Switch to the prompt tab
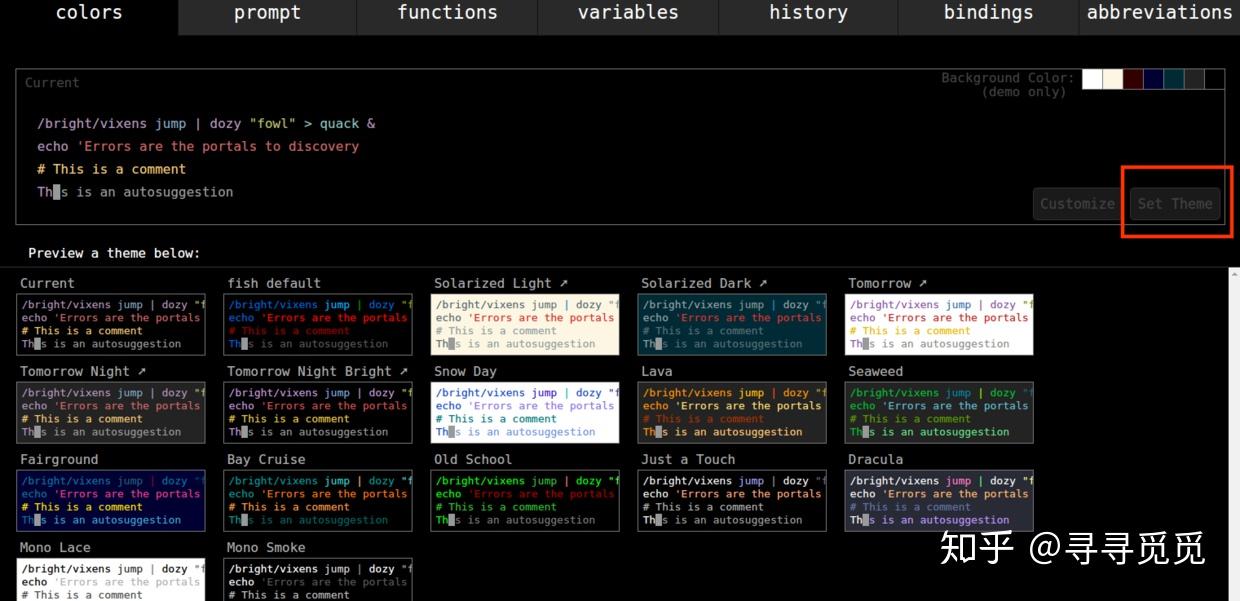 pyautogui.click(x=267, y=14)
